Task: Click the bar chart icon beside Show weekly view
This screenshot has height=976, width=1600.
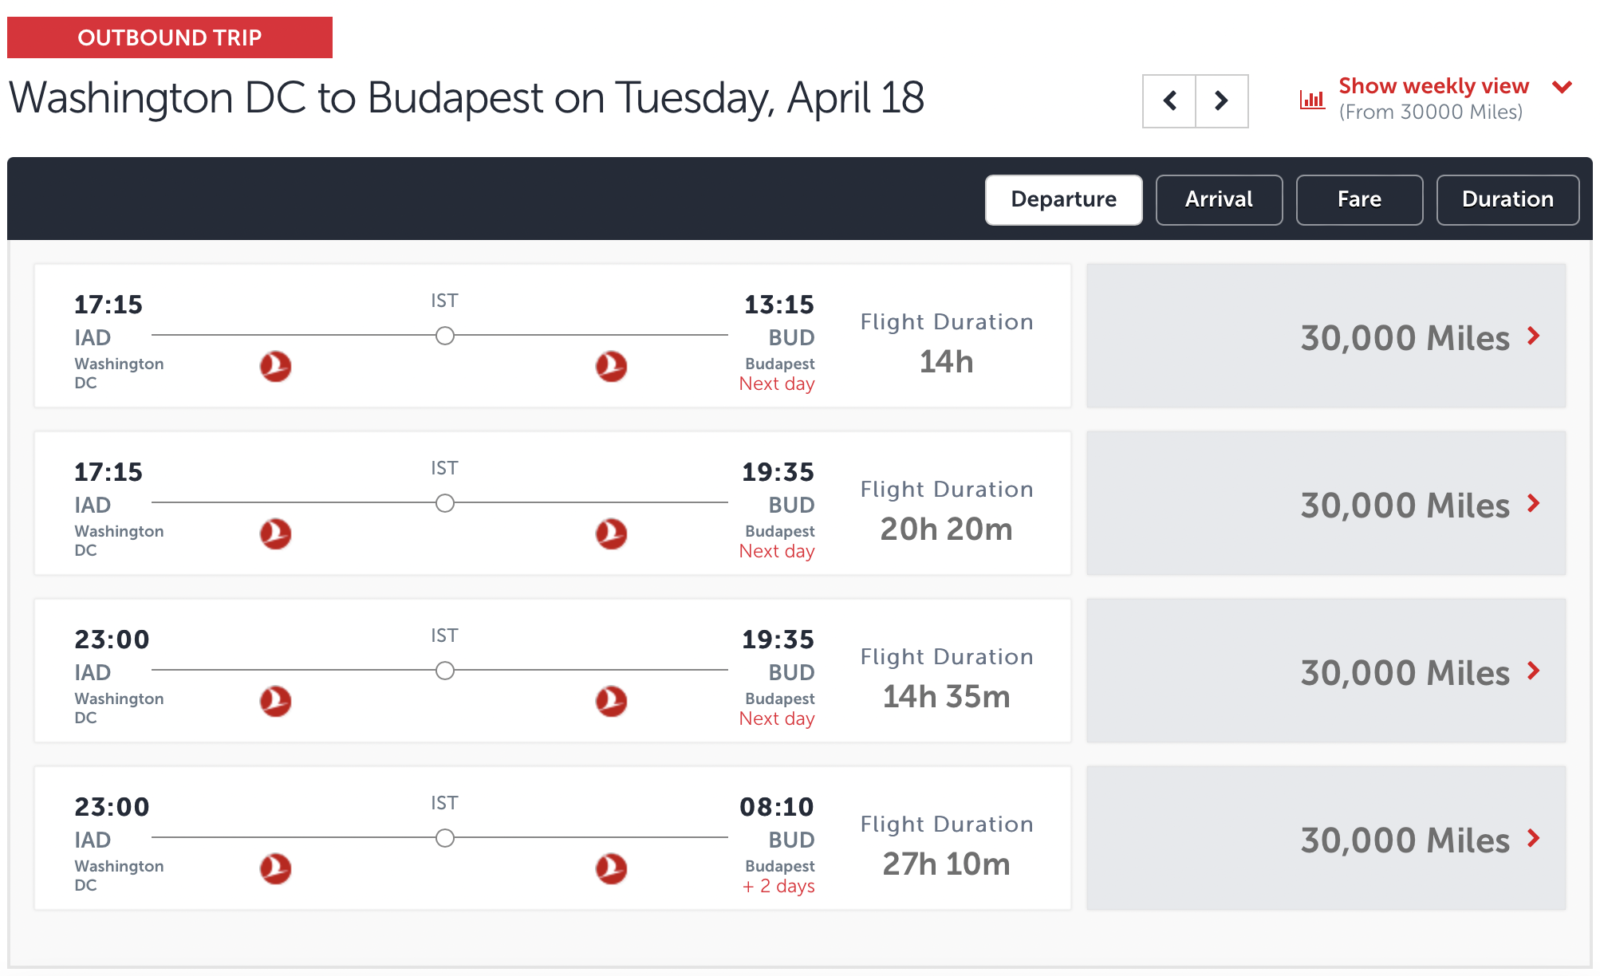Action: pos(1311,98)
